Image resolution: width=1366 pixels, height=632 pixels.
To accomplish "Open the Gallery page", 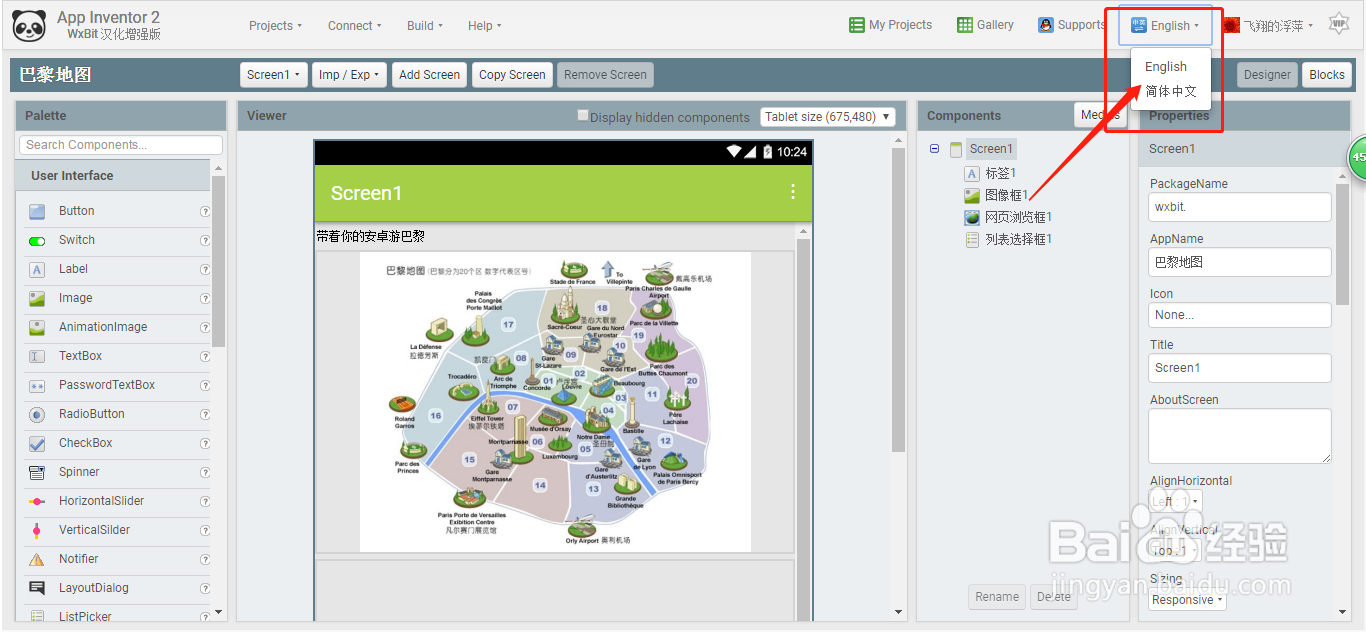I will (x=985, y=25).
